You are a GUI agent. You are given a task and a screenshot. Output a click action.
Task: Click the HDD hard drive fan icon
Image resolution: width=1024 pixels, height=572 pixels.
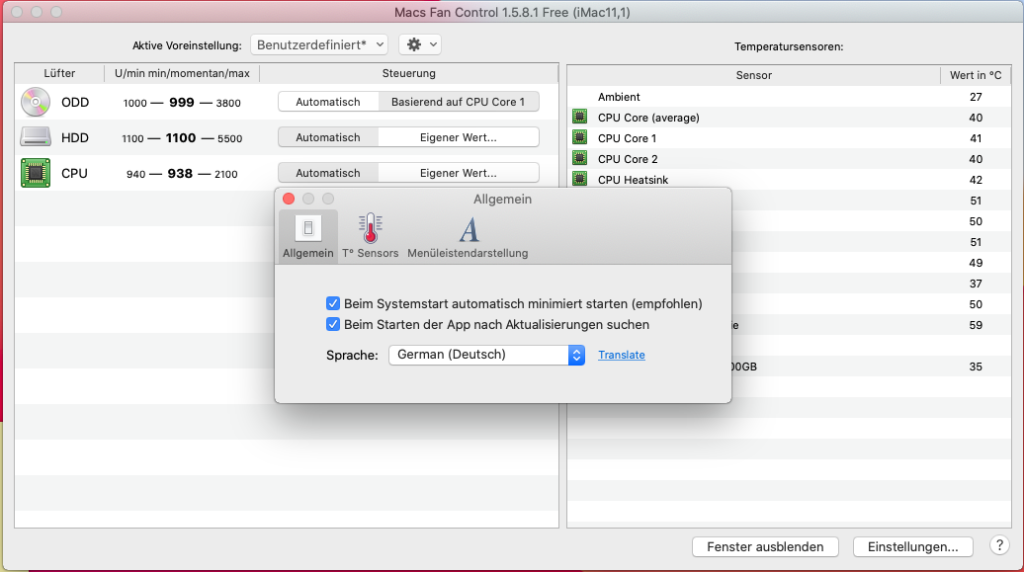(x=35, y=137)
